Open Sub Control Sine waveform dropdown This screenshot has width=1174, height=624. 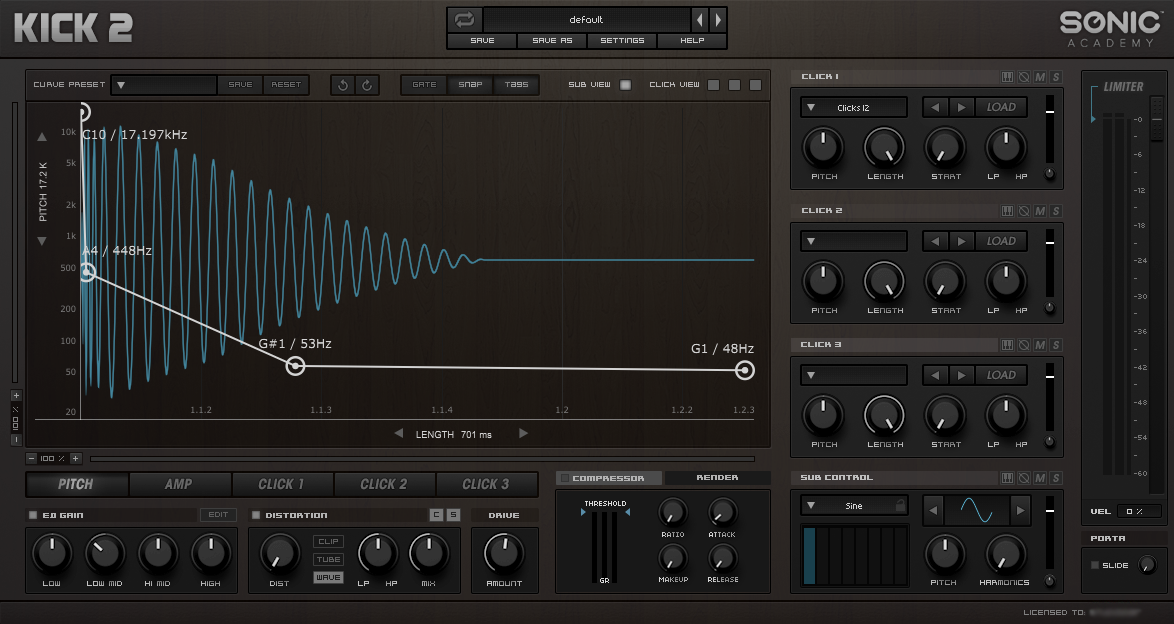pyautogui.click(x=854, y=506)
